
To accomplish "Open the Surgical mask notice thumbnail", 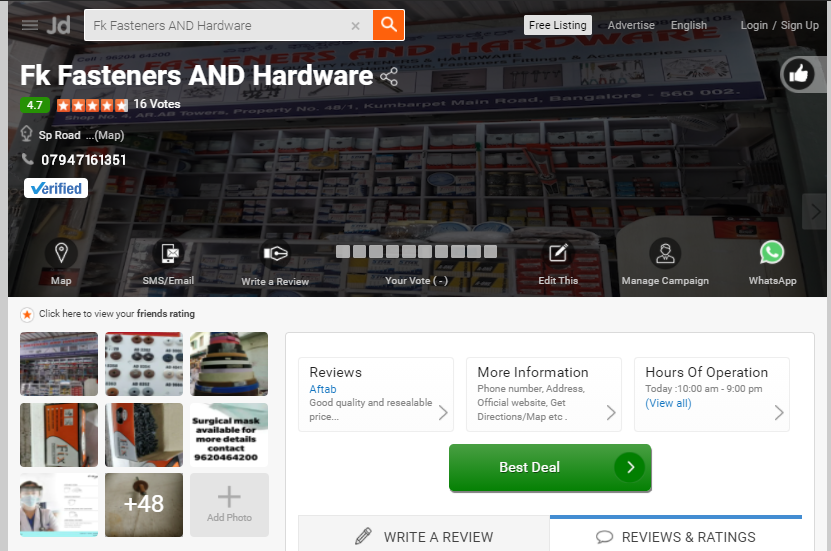I will point(229,435).
